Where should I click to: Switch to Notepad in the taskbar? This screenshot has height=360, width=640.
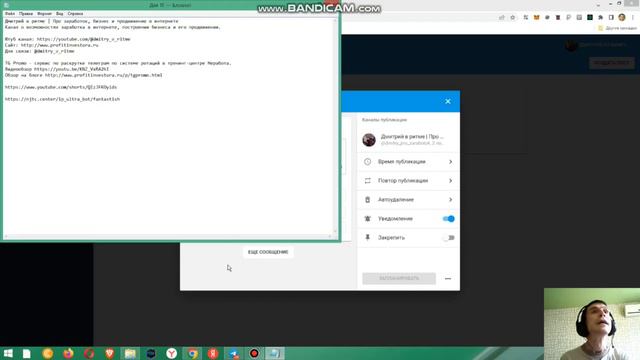coord(275,353)
